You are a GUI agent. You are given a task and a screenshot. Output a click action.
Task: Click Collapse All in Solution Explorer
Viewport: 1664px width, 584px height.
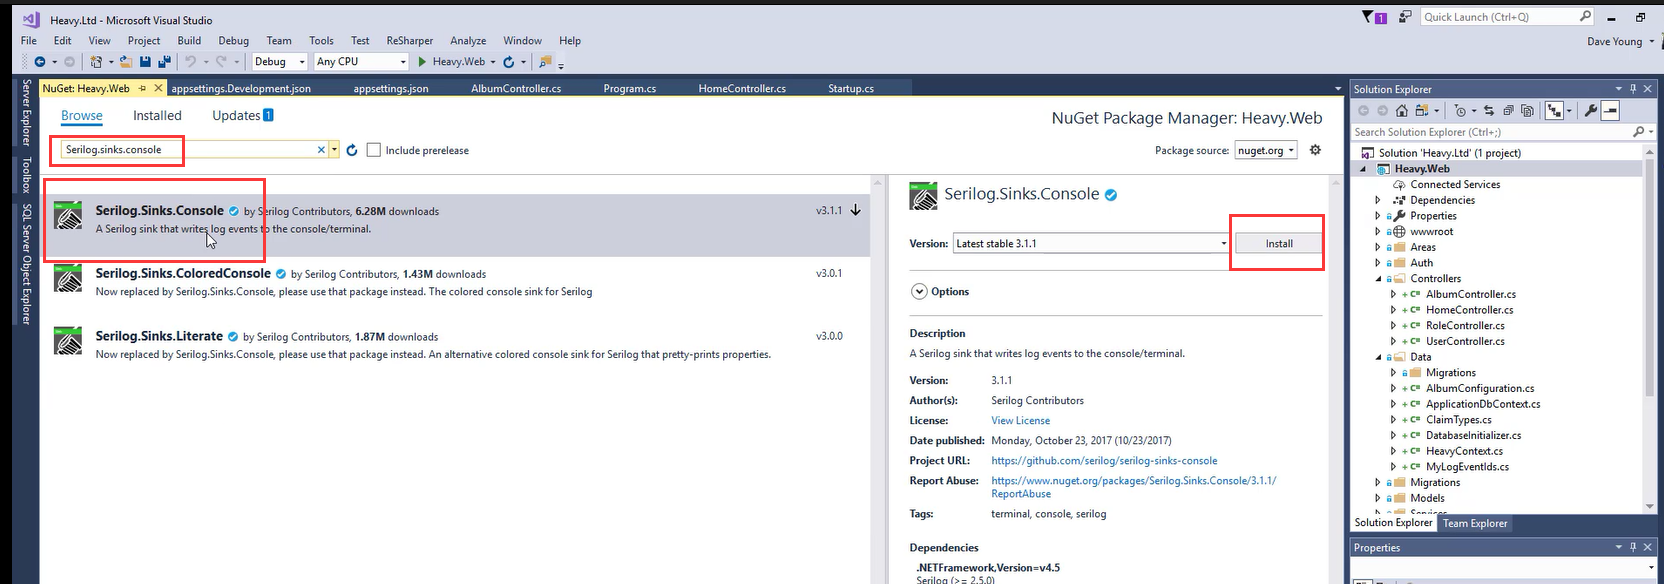[x=1508, y=111]
